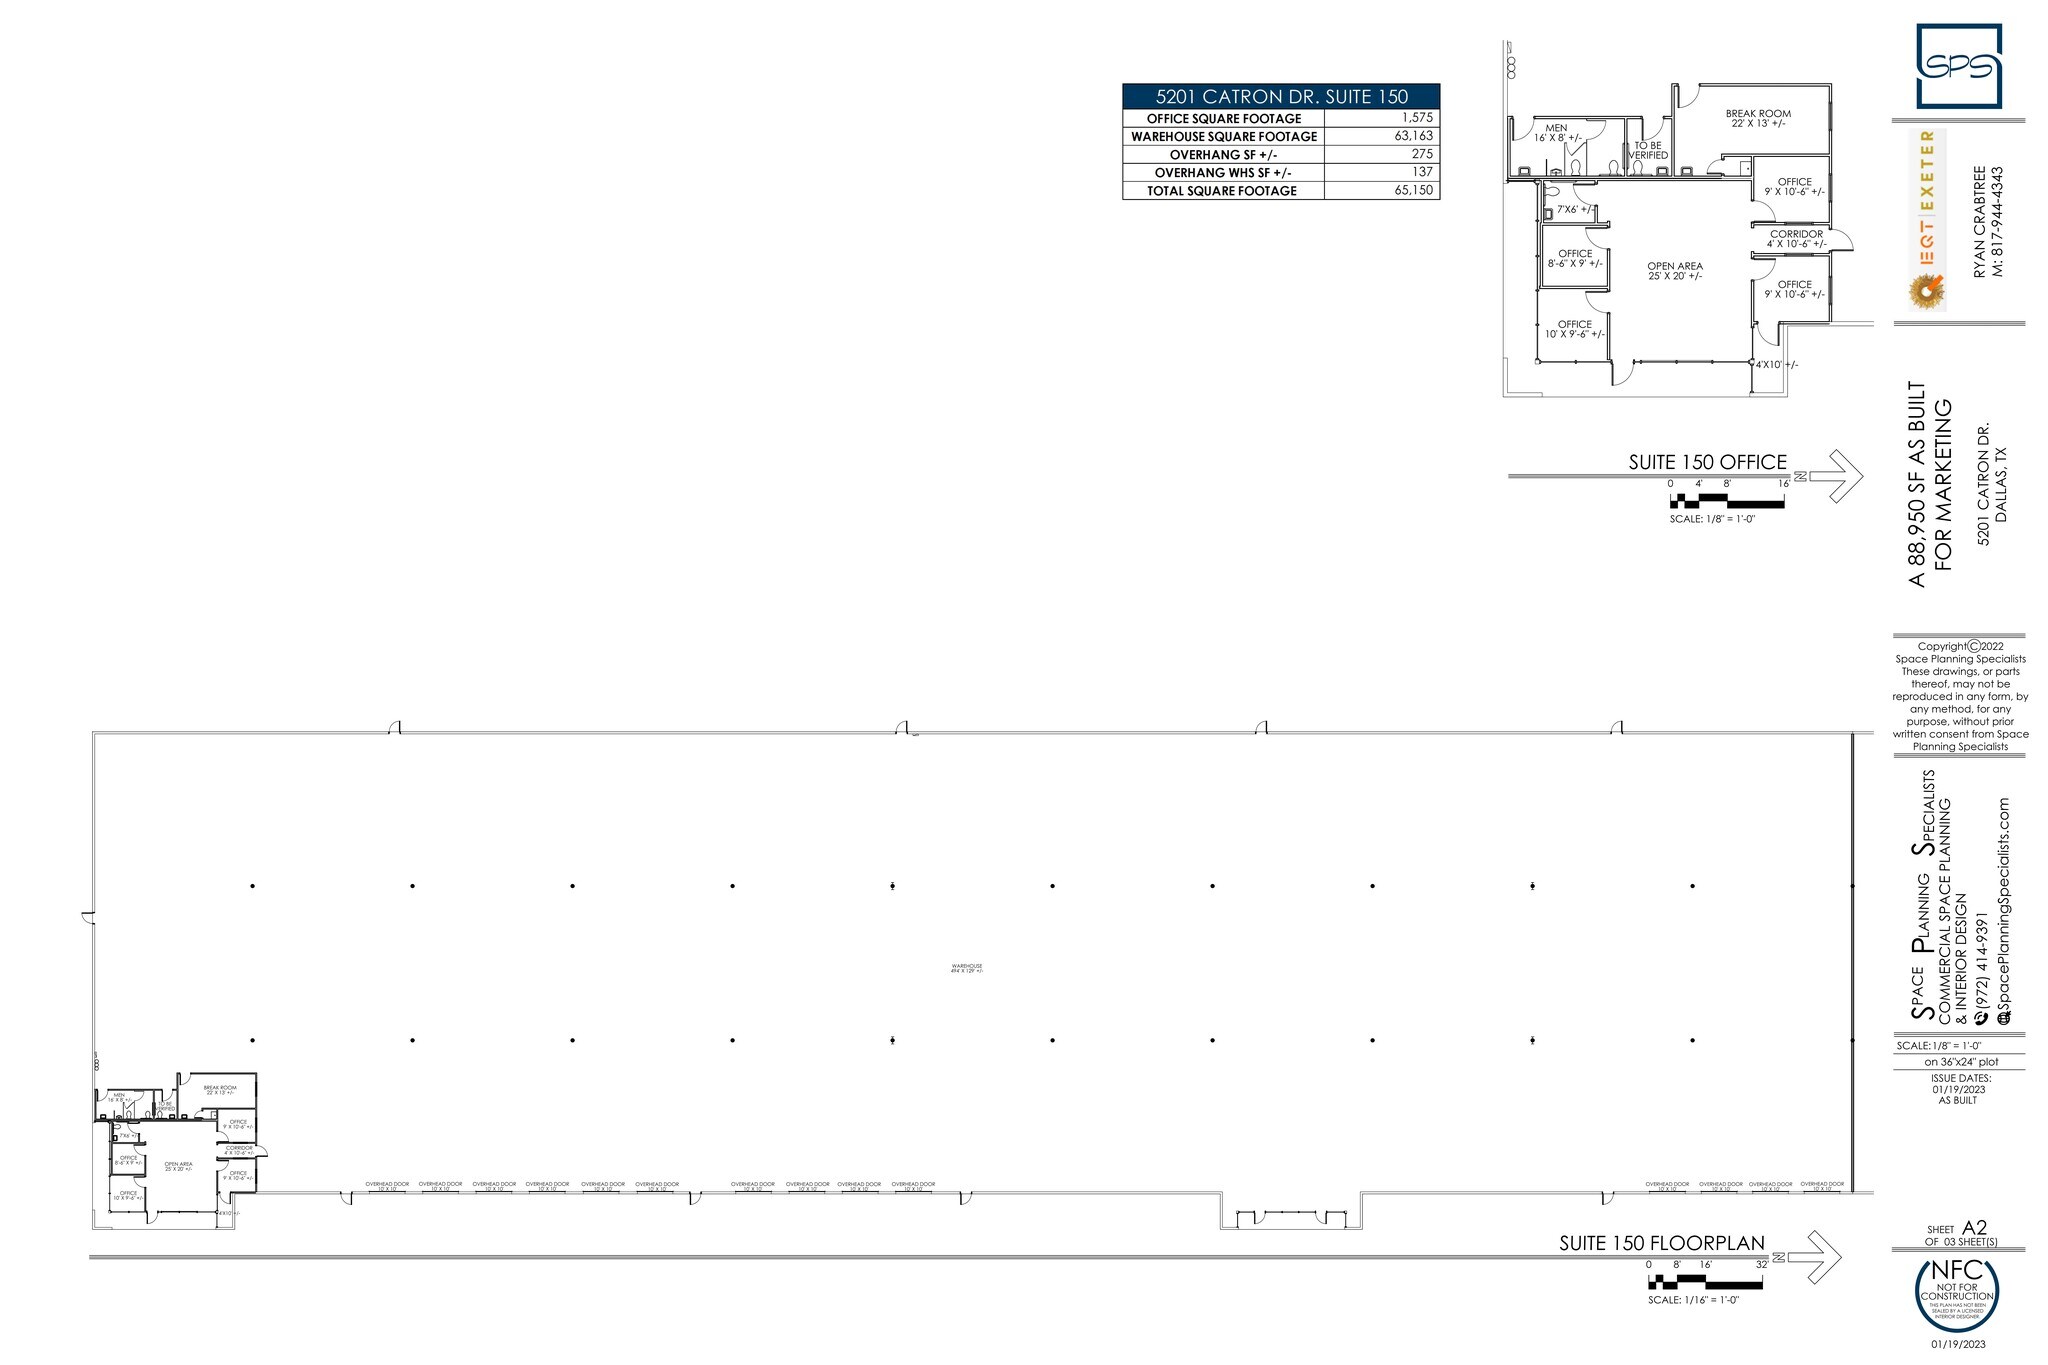Viewport: 2048px width, 1365px height.
Task: Click the Warehouse label in the large floorplan
Action: (x=966, y=968)
